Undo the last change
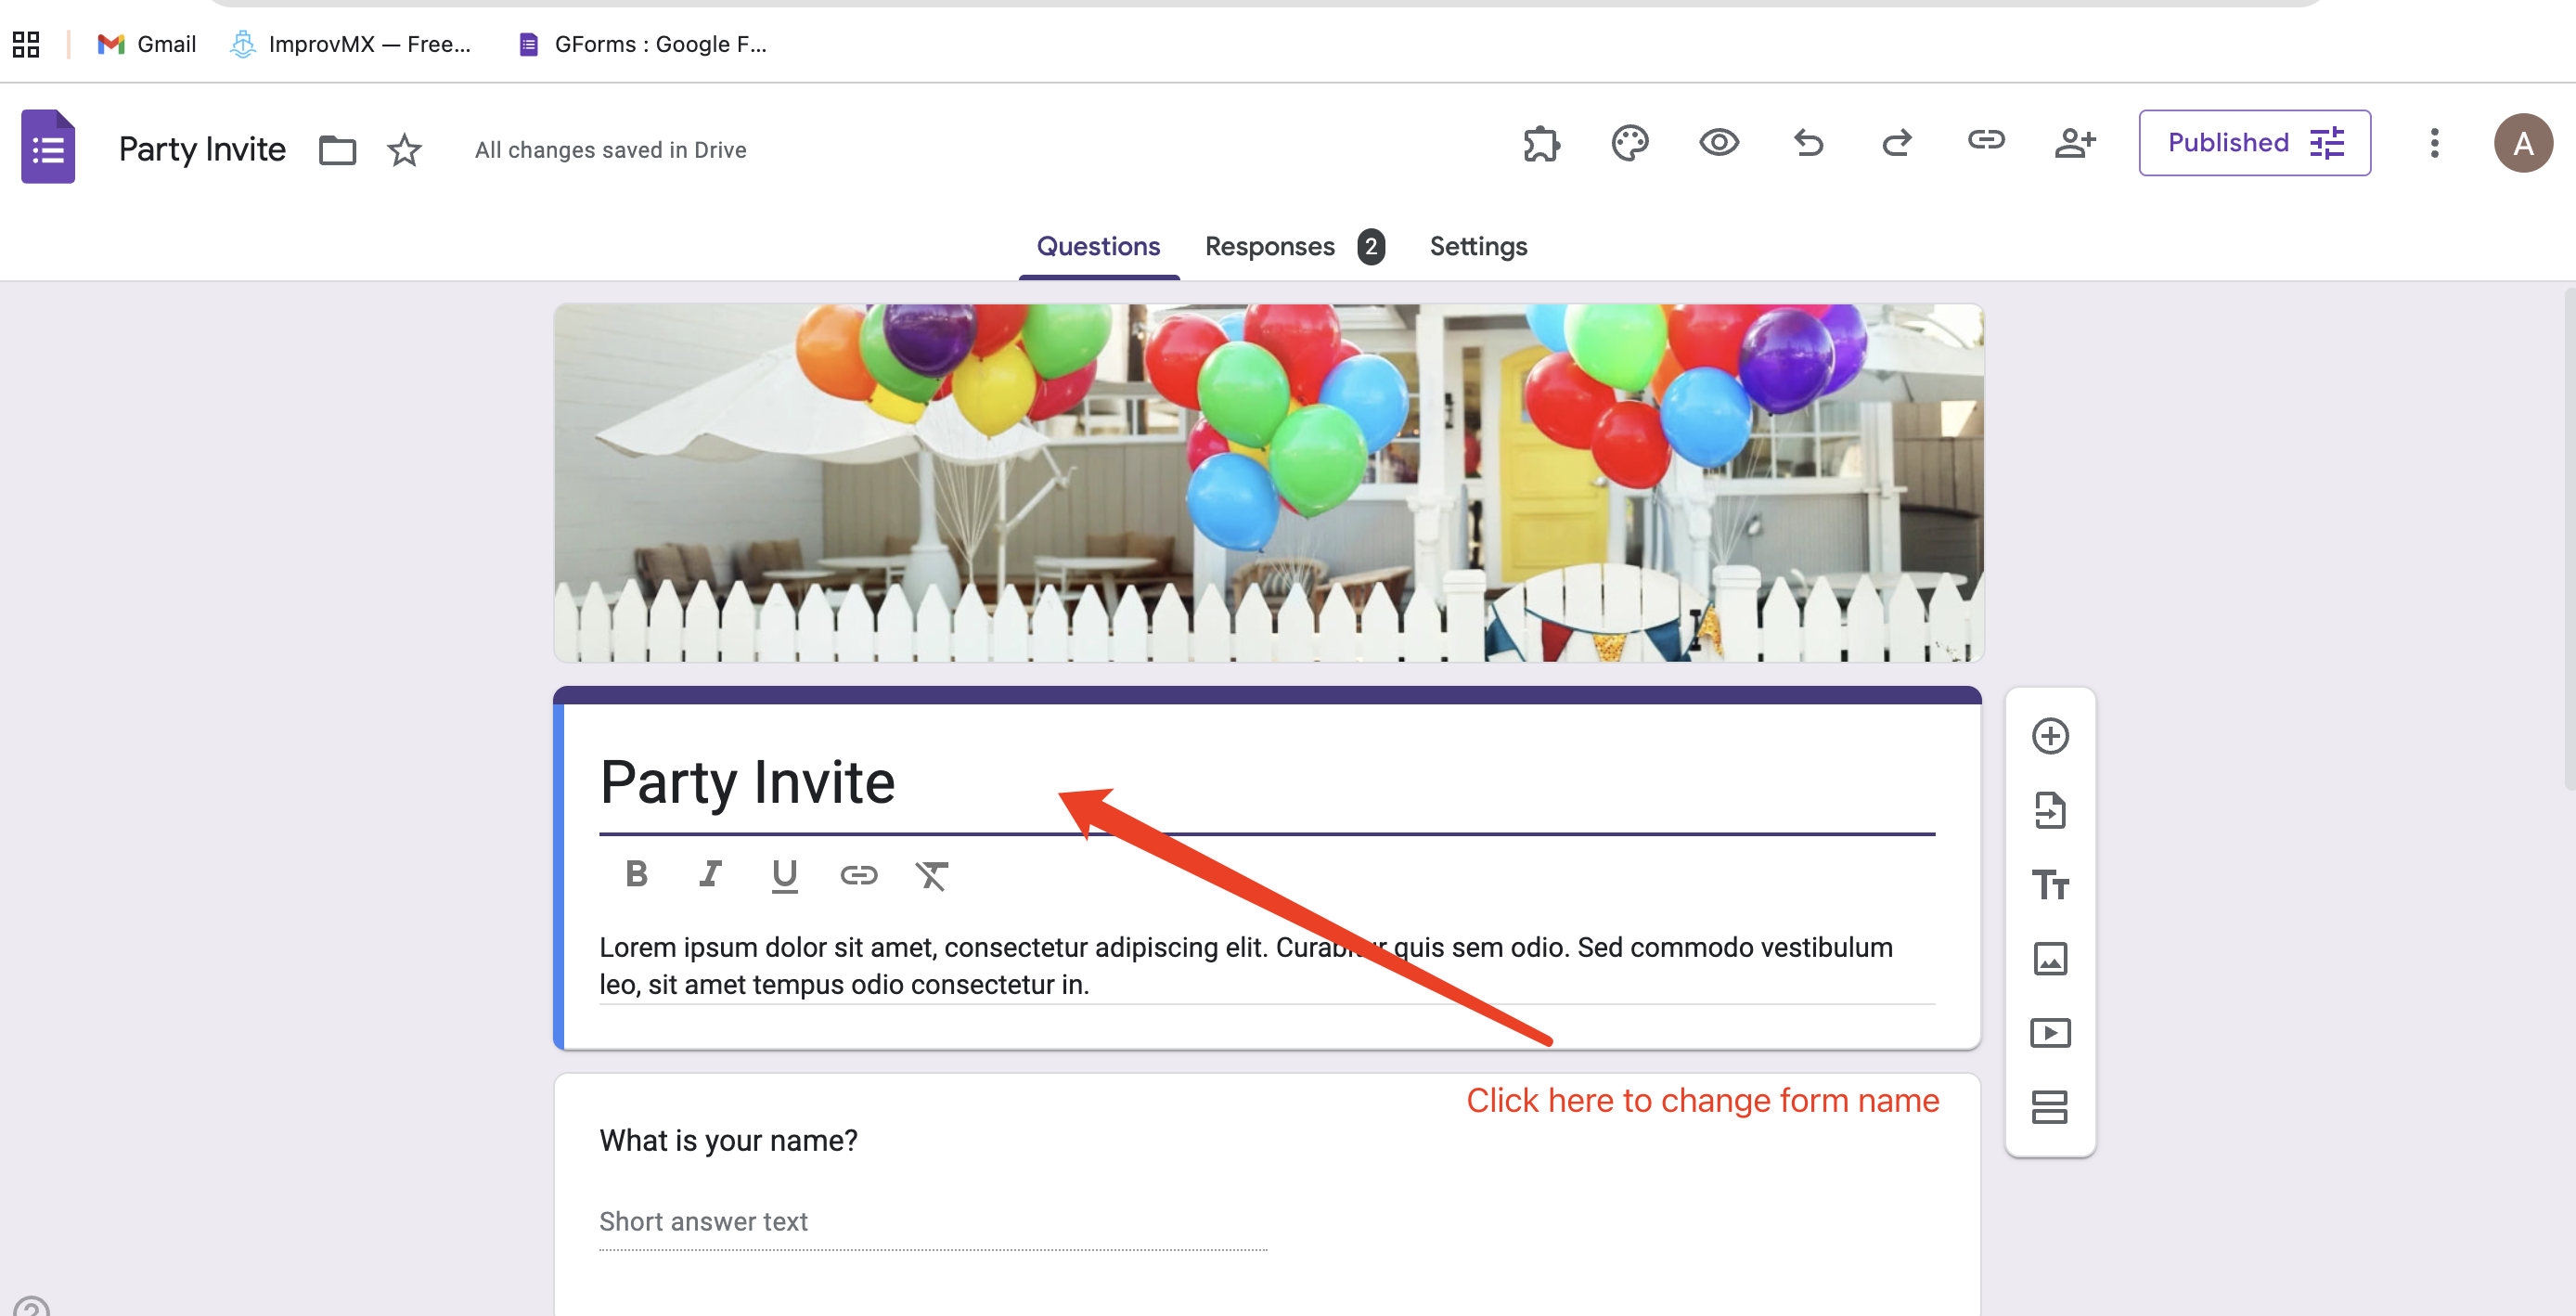 [x=1808, y=143]
